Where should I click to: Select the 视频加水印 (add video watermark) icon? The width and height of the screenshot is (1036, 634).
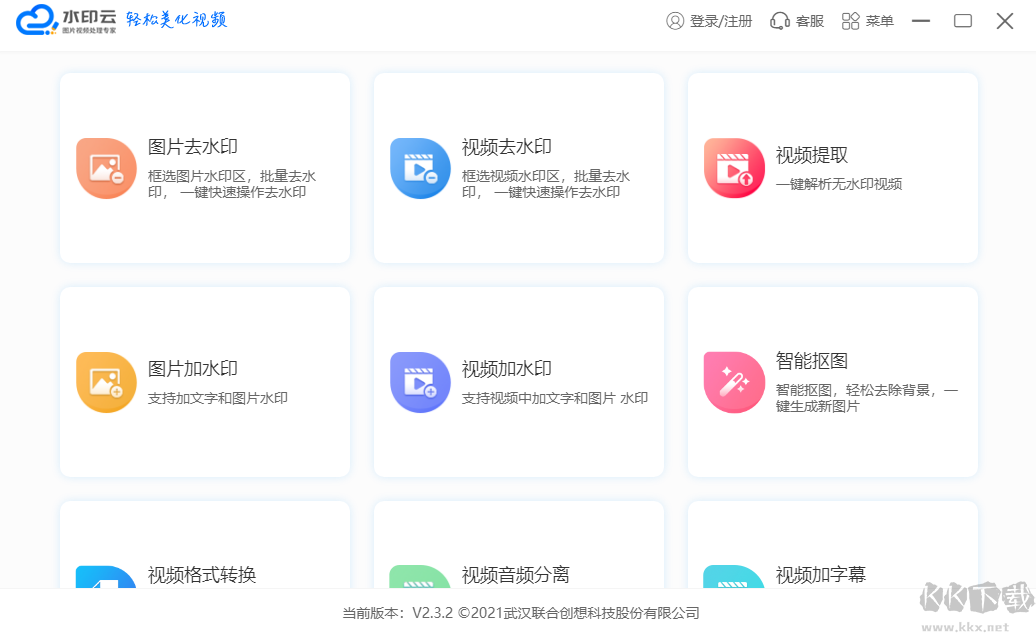click(420, 382)
